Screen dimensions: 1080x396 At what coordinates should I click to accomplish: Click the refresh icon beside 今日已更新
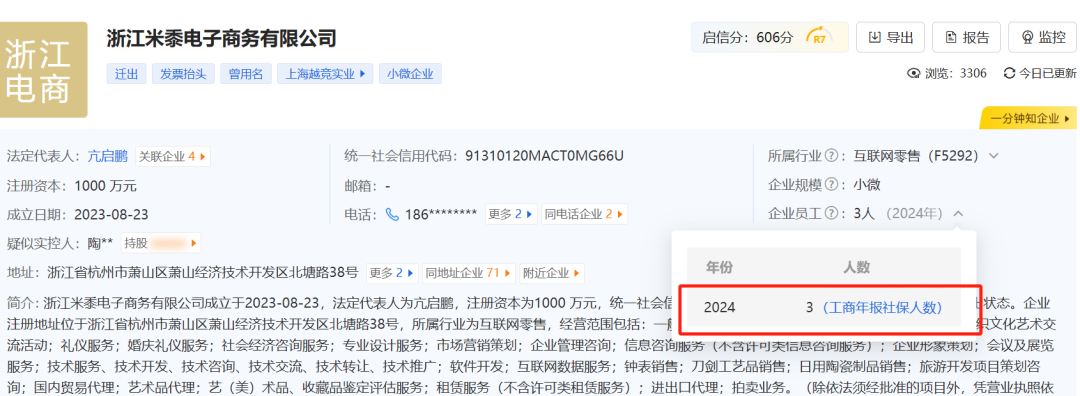(x=1009, y=74)
